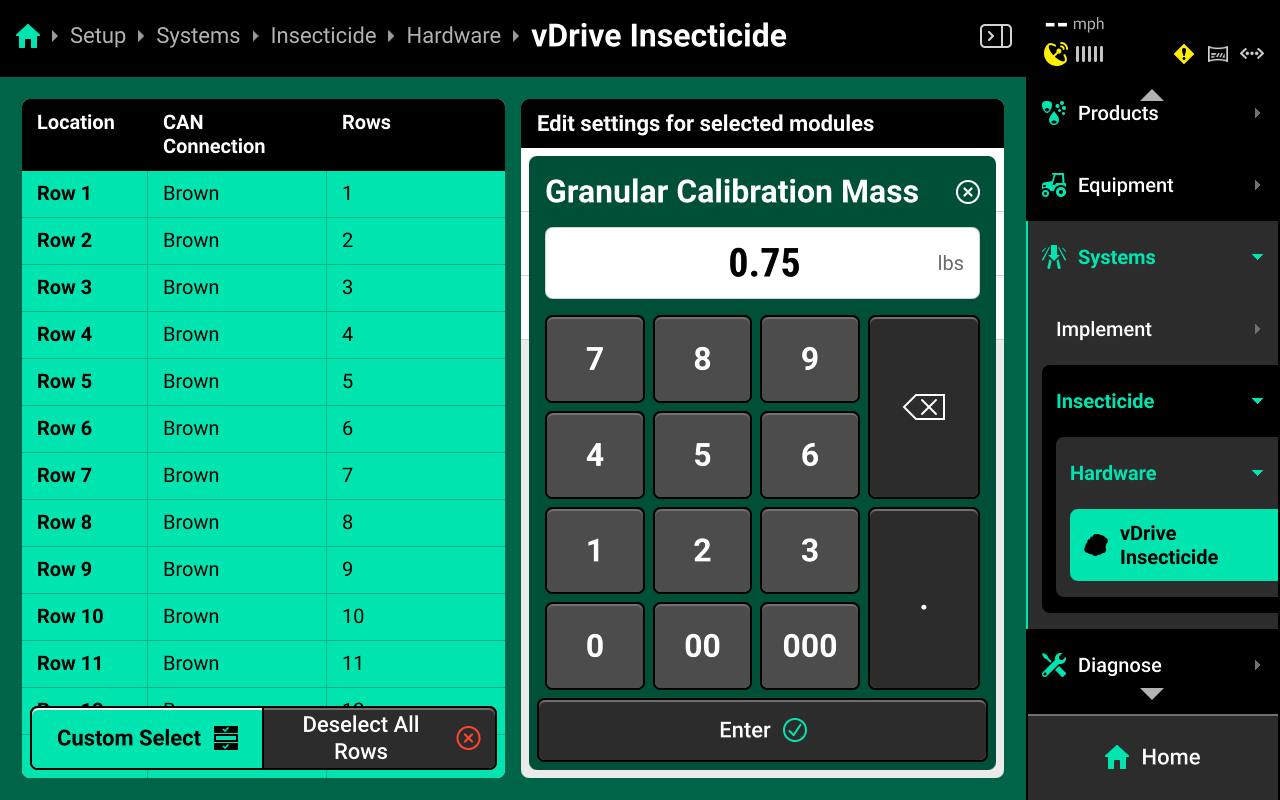Viewport: 1280px width, 800px height.
Task: Click the home icon in breadcrumb
Action: click(28, 37)
